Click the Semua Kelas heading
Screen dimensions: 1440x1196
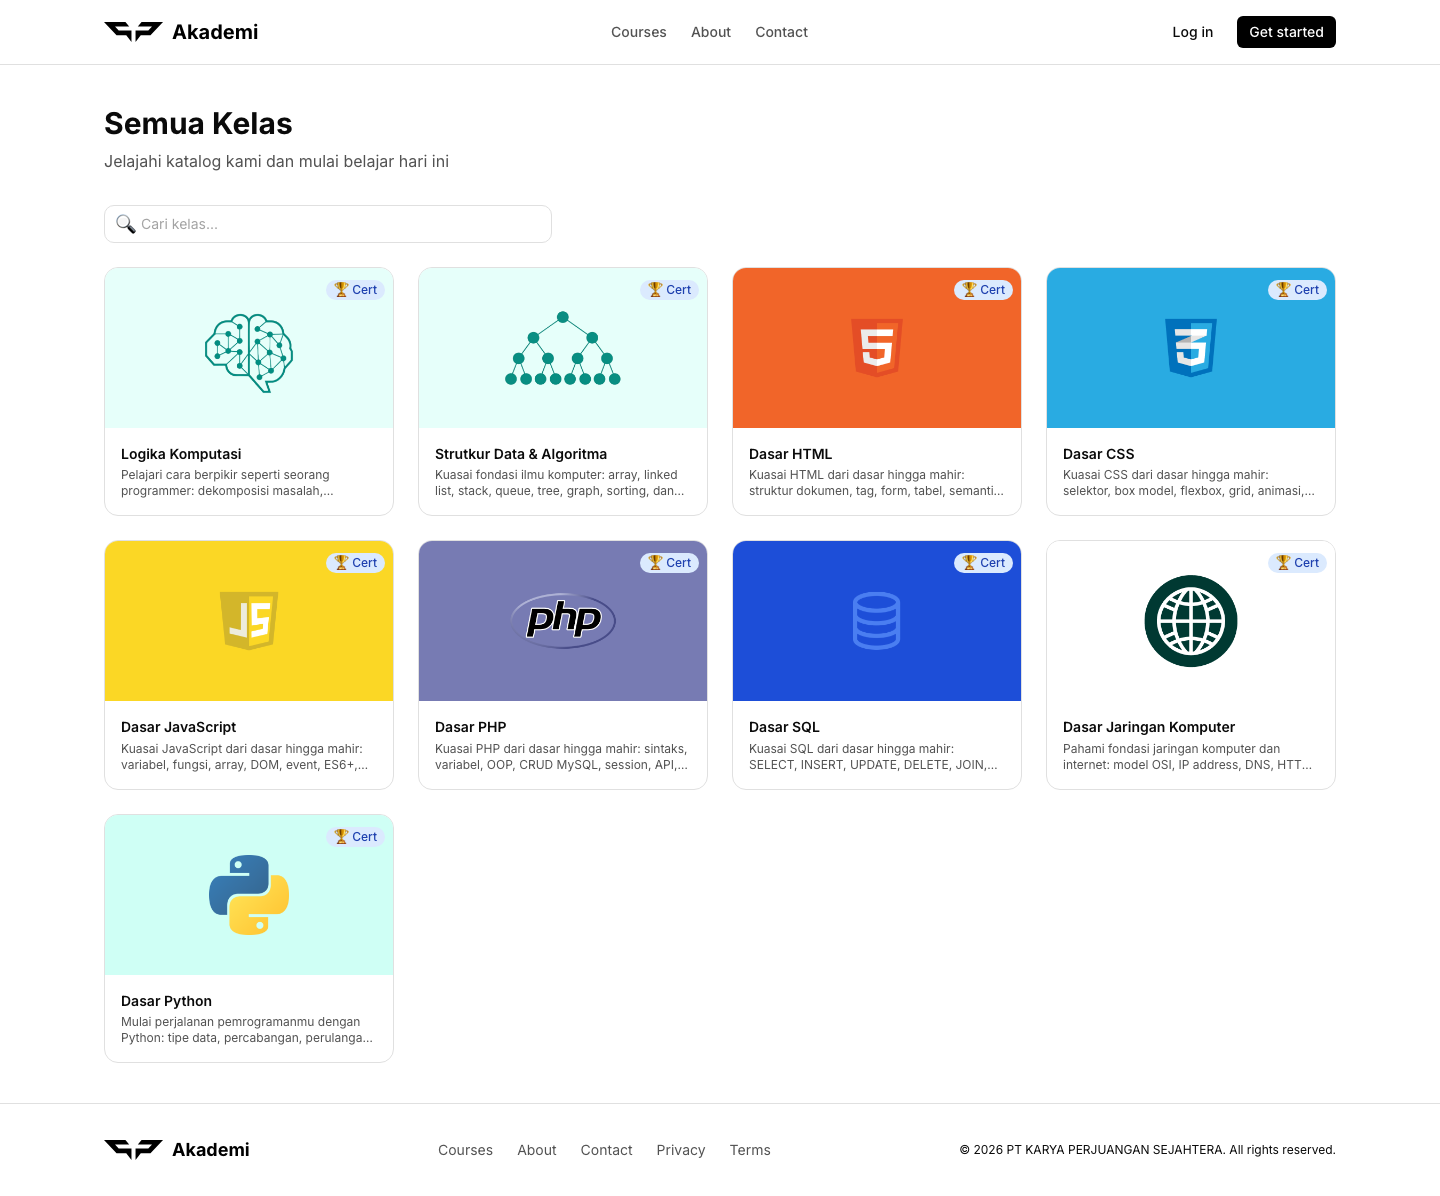(198, 123)
